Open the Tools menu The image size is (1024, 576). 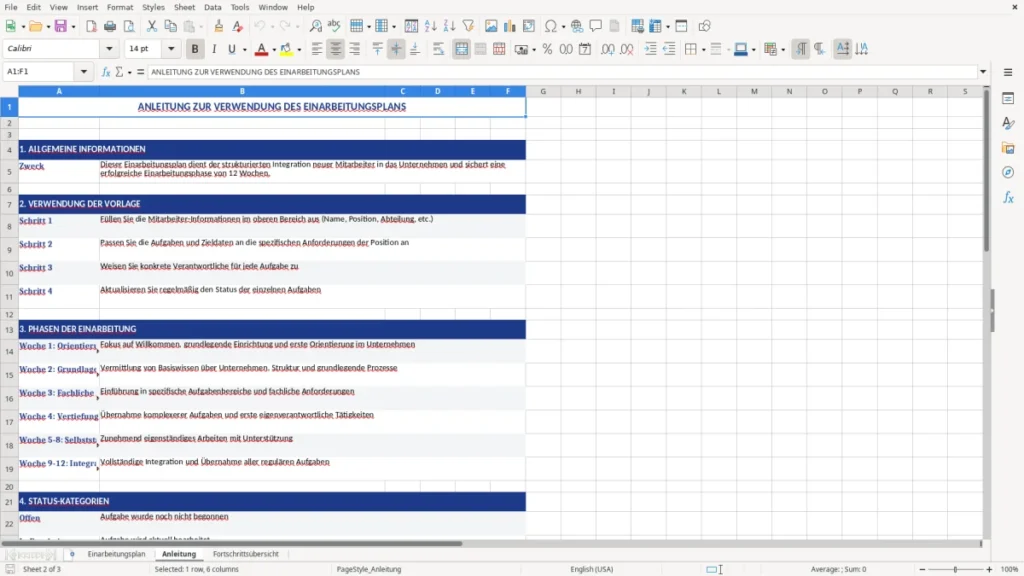[x=240, y=7]
